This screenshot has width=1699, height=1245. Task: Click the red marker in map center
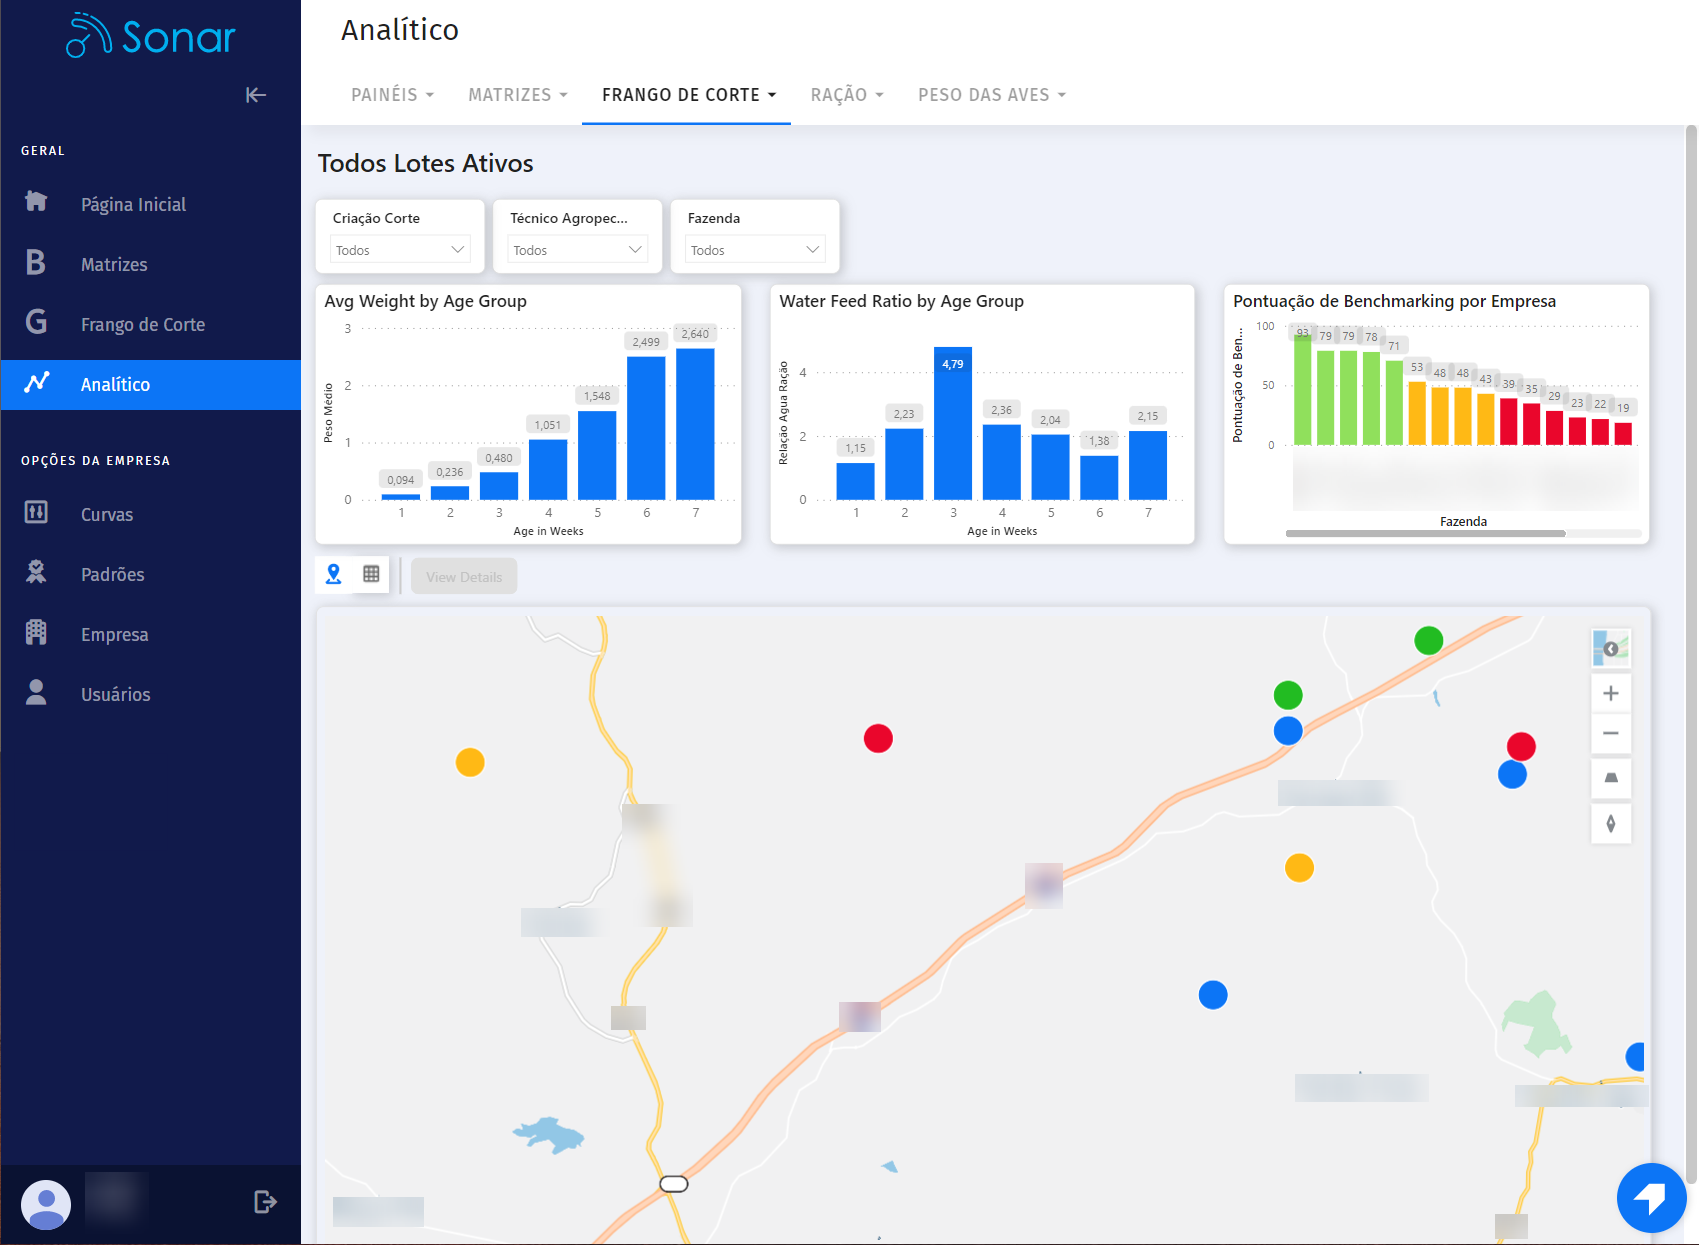[878, 738]
